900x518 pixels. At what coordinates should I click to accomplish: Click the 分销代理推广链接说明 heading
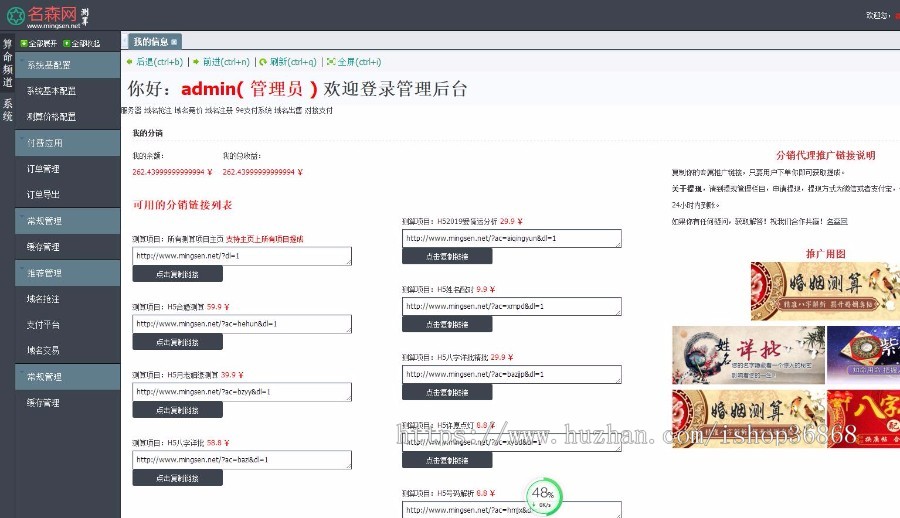click(x=825, y=155)
